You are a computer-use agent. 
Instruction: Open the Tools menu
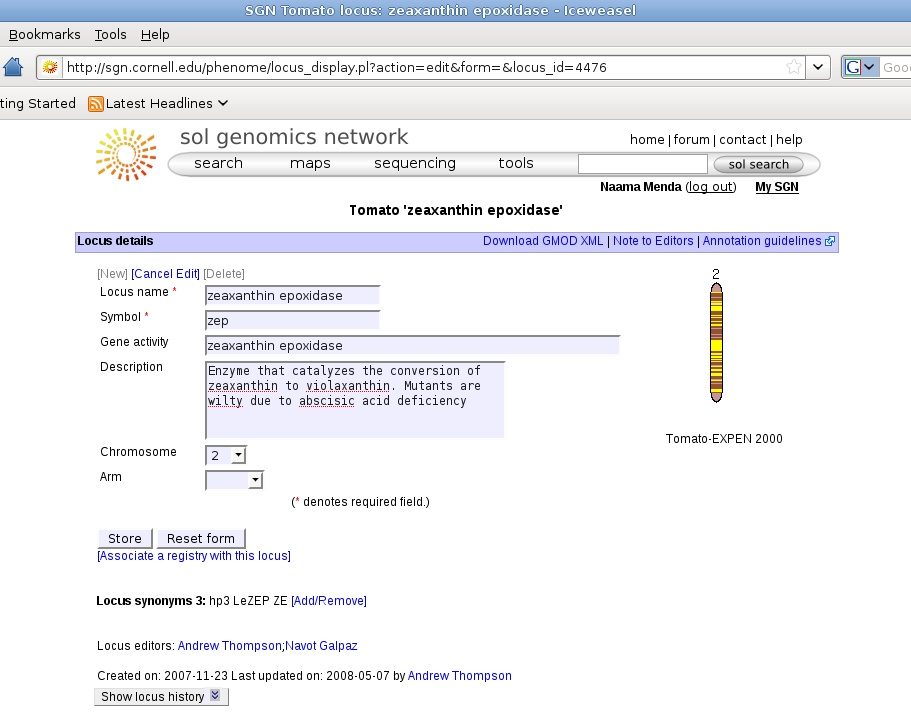(x=110, y=34)
